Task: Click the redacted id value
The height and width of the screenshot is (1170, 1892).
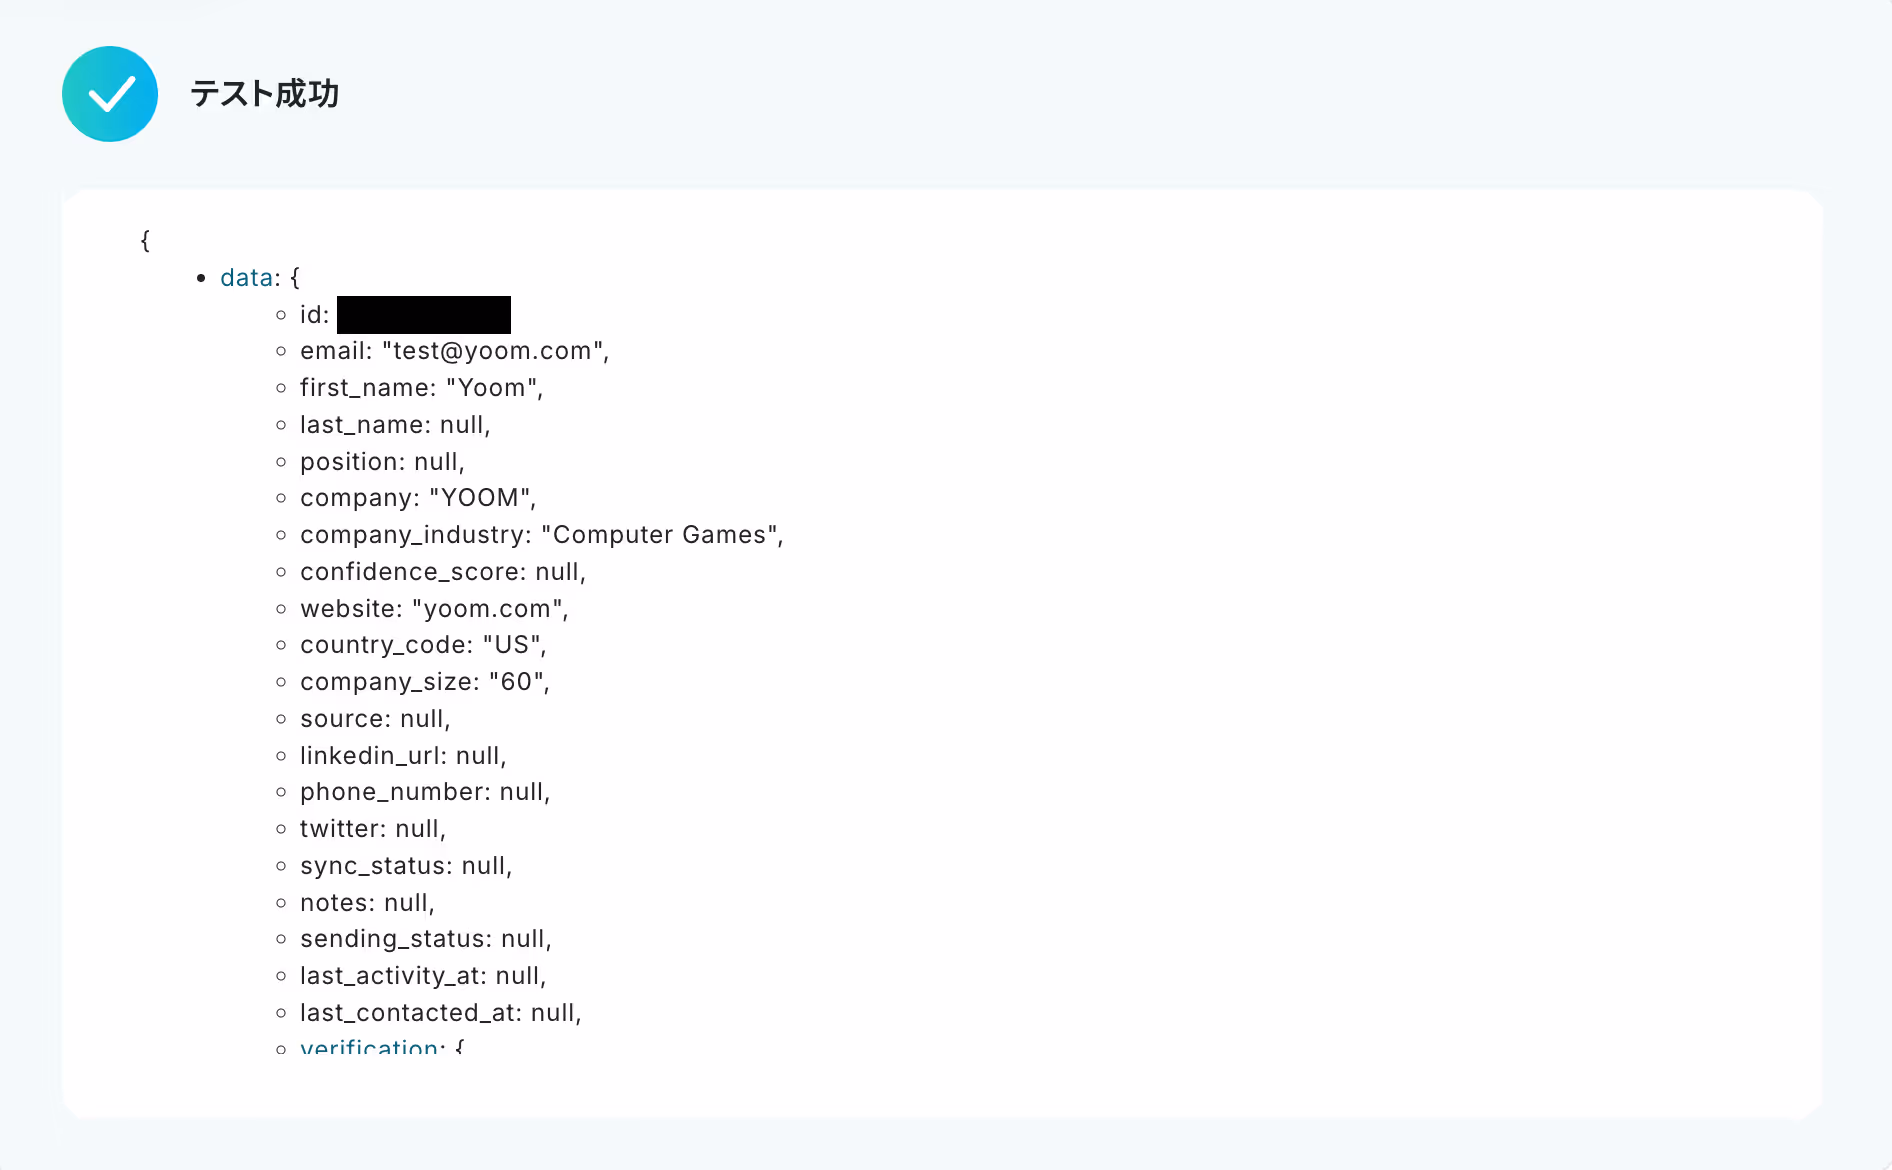Action: point(424,315)
